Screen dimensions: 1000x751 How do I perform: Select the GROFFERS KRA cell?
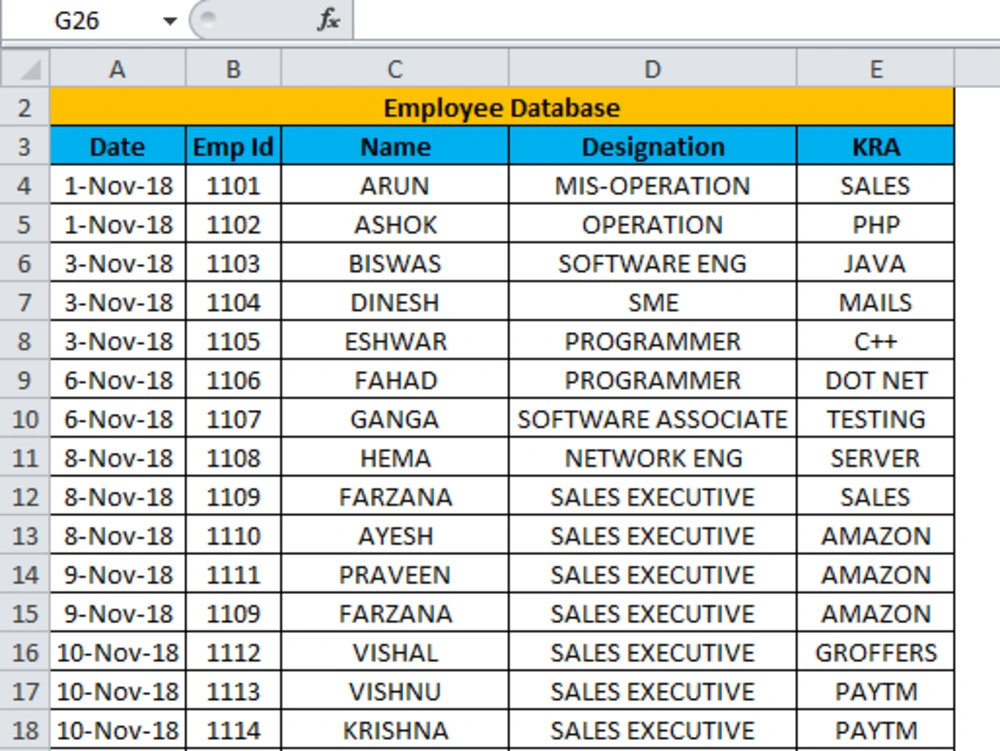(876, 652)
